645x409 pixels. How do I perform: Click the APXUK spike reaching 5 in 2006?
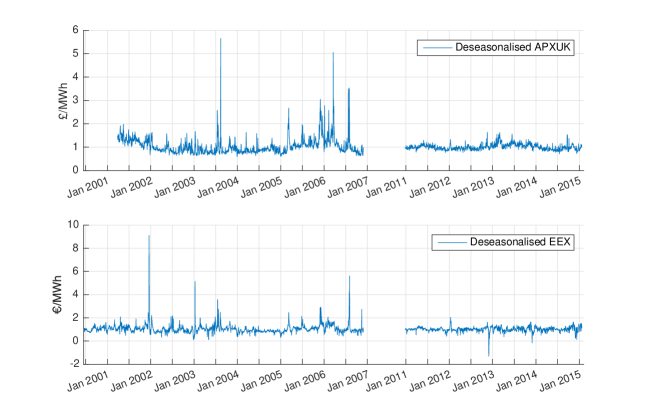(333, 53)
